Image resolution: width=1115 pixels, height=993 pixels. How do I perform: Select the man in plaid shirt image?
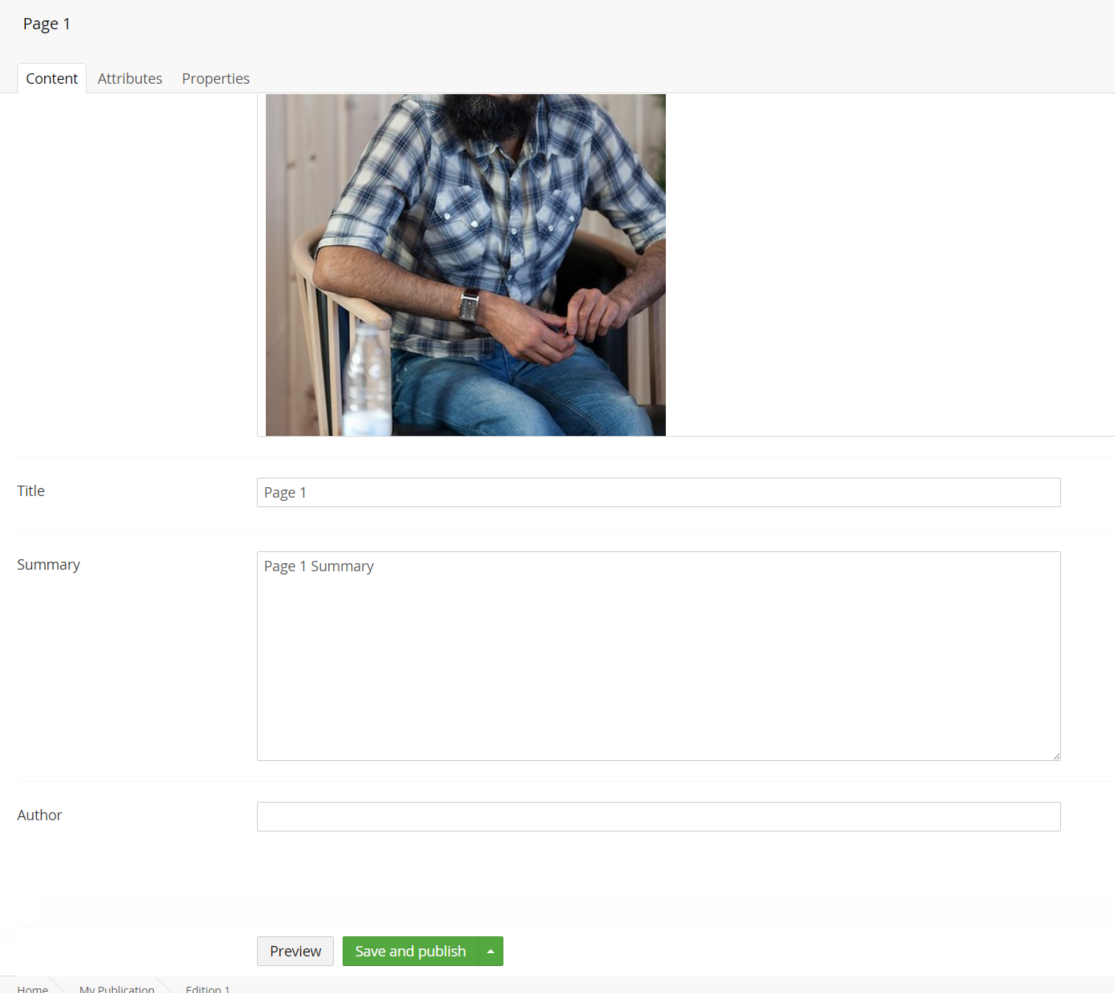466,265
